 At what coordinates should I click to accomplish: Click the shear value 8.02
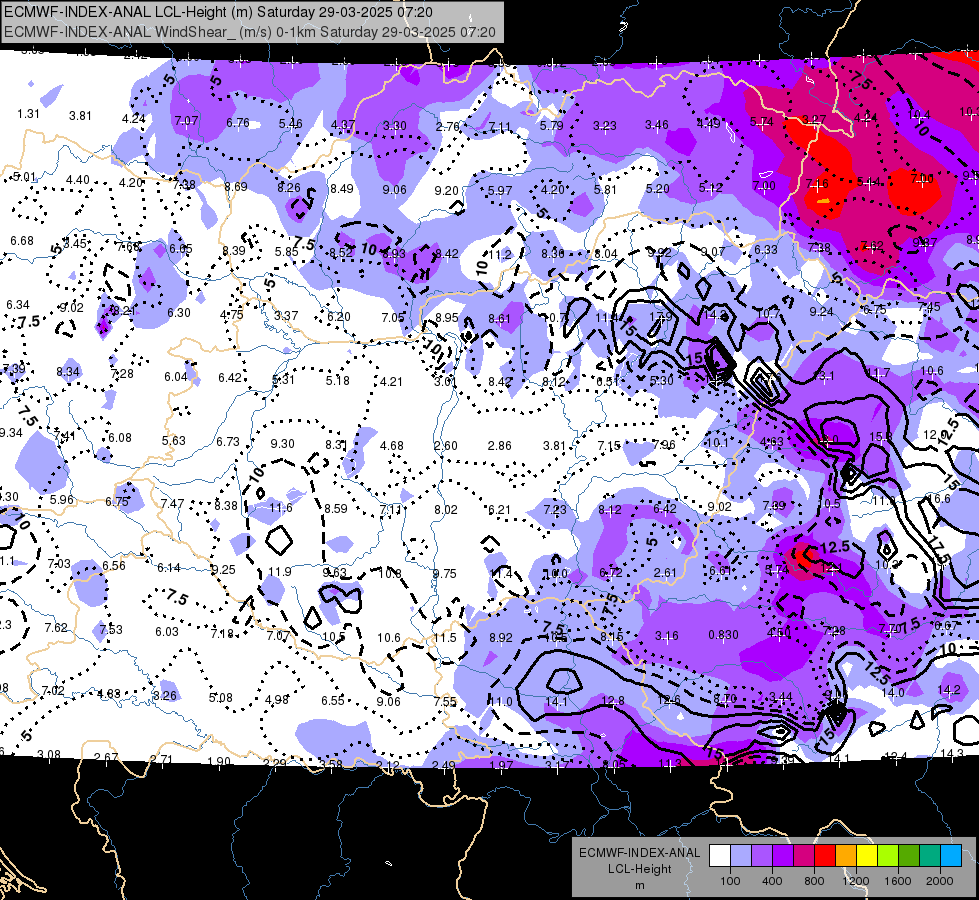pos(446,510)
